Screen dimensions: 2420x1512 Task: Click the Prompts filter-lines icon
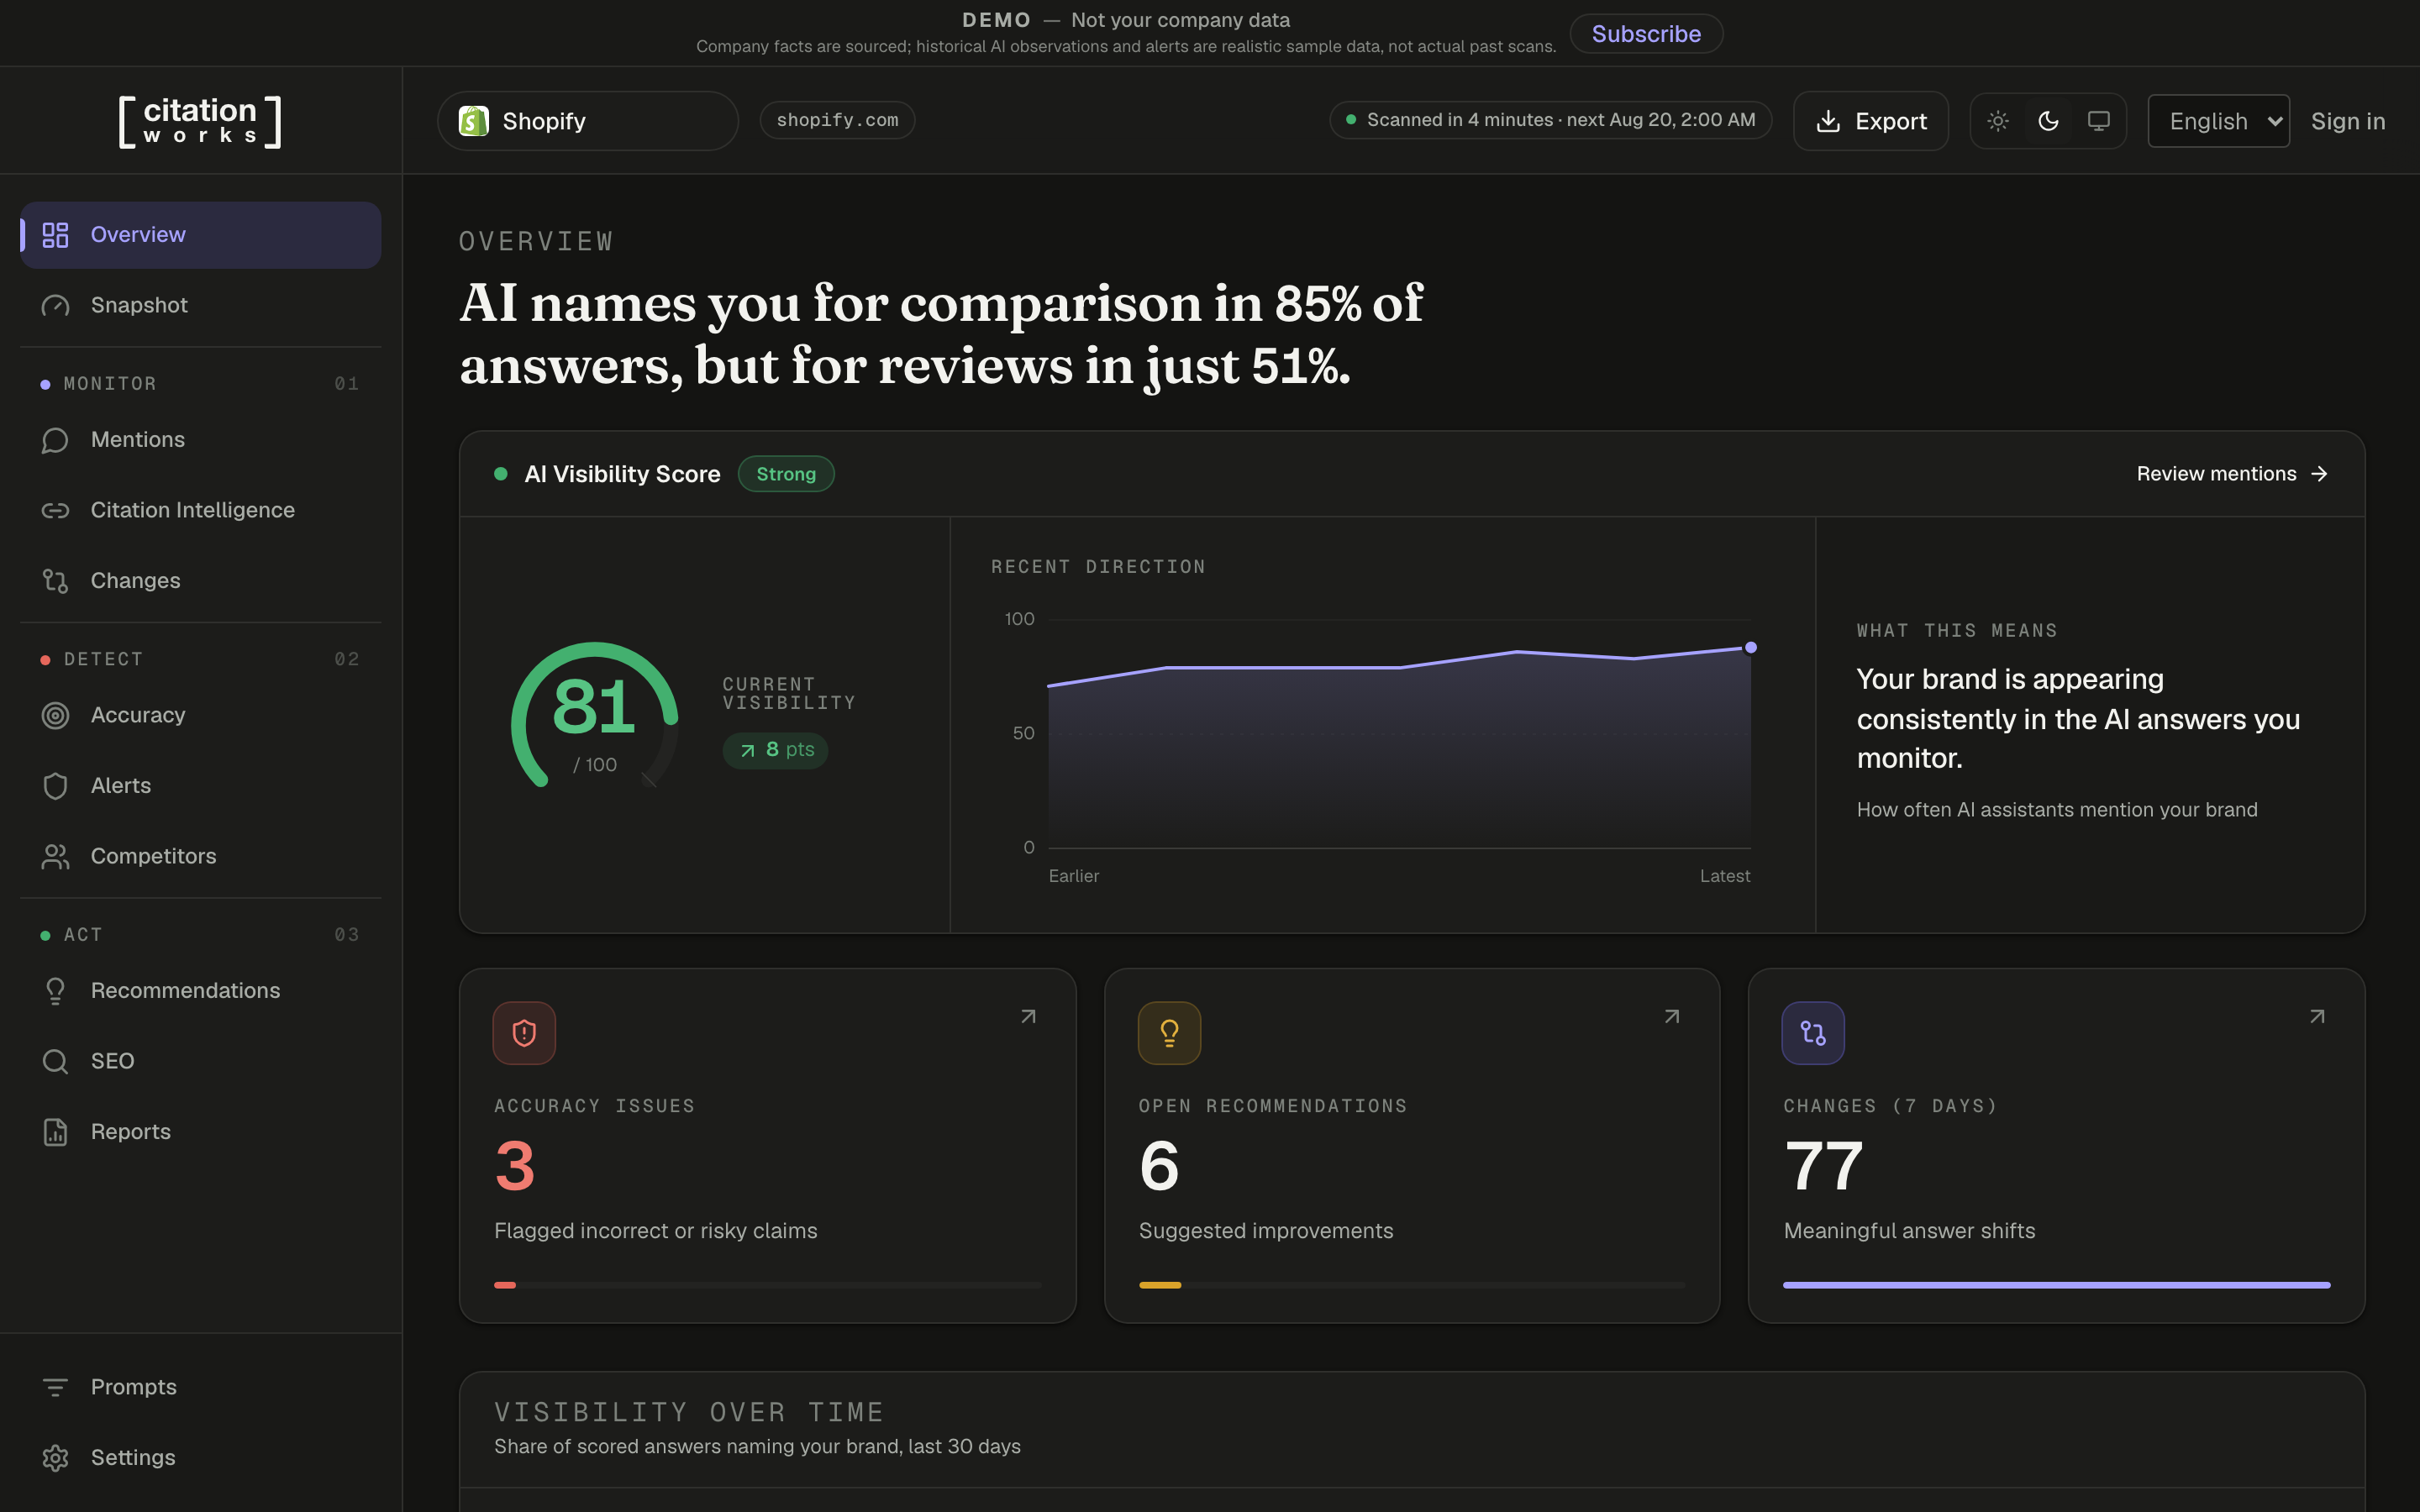55,1387
